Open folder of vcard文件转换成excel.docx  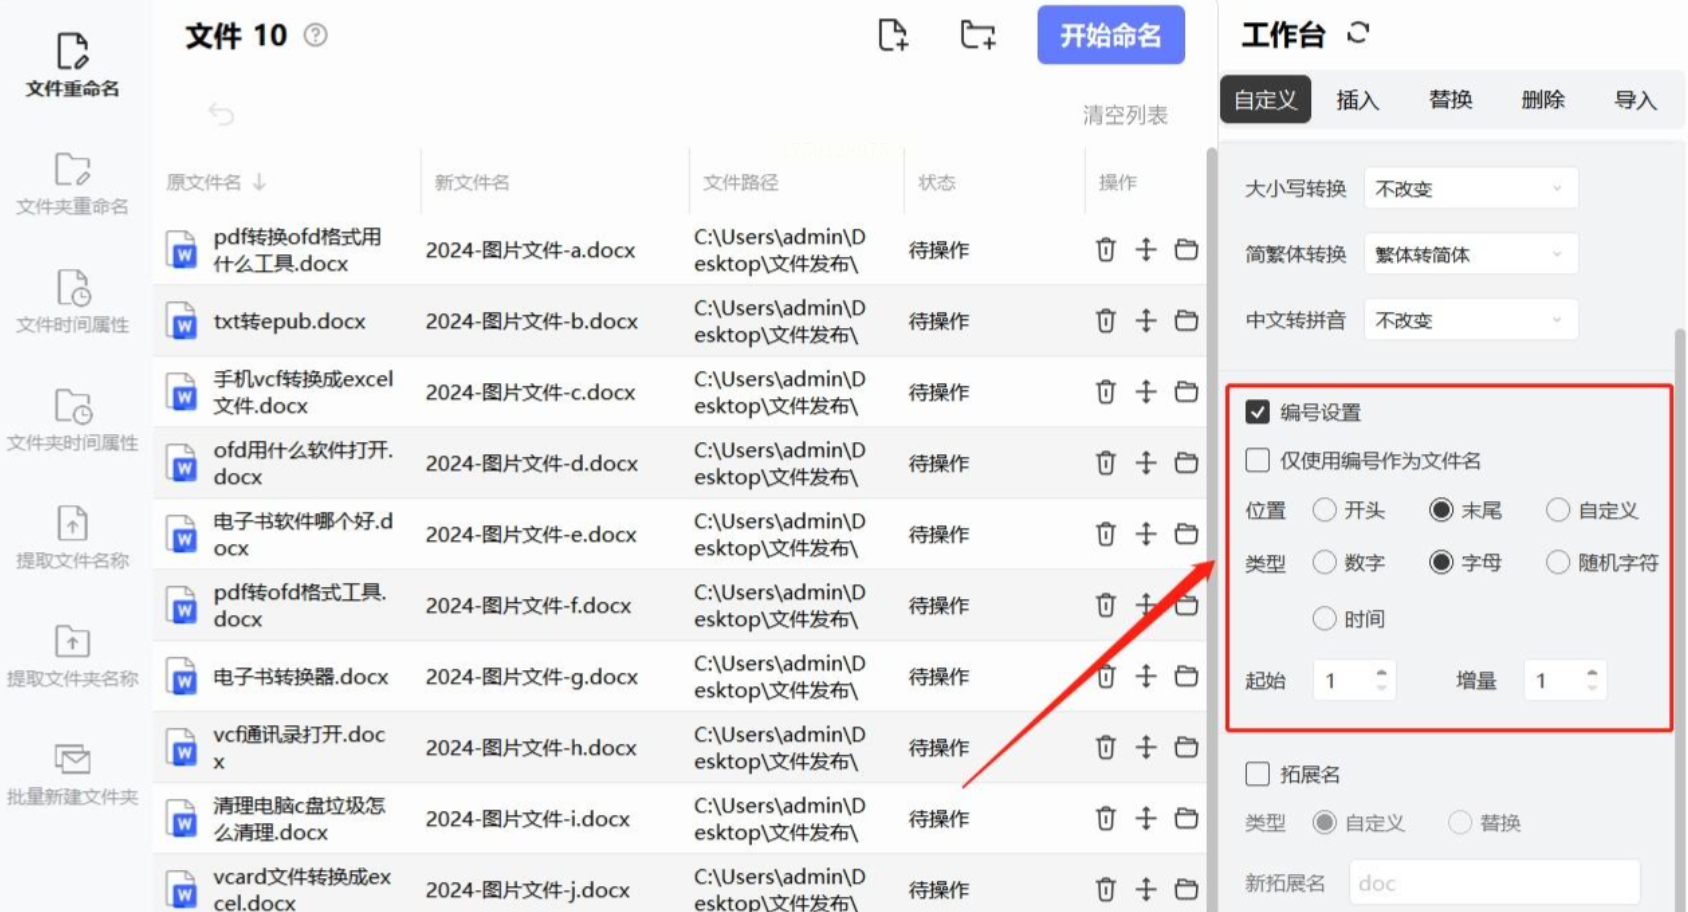[1186, 890]
